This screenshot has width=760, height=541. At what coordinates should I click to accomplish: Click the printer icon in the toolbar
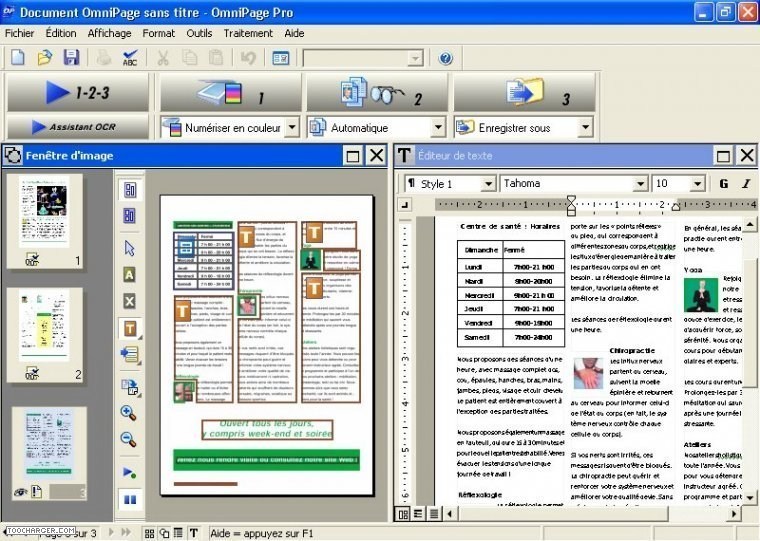[103, 58]
